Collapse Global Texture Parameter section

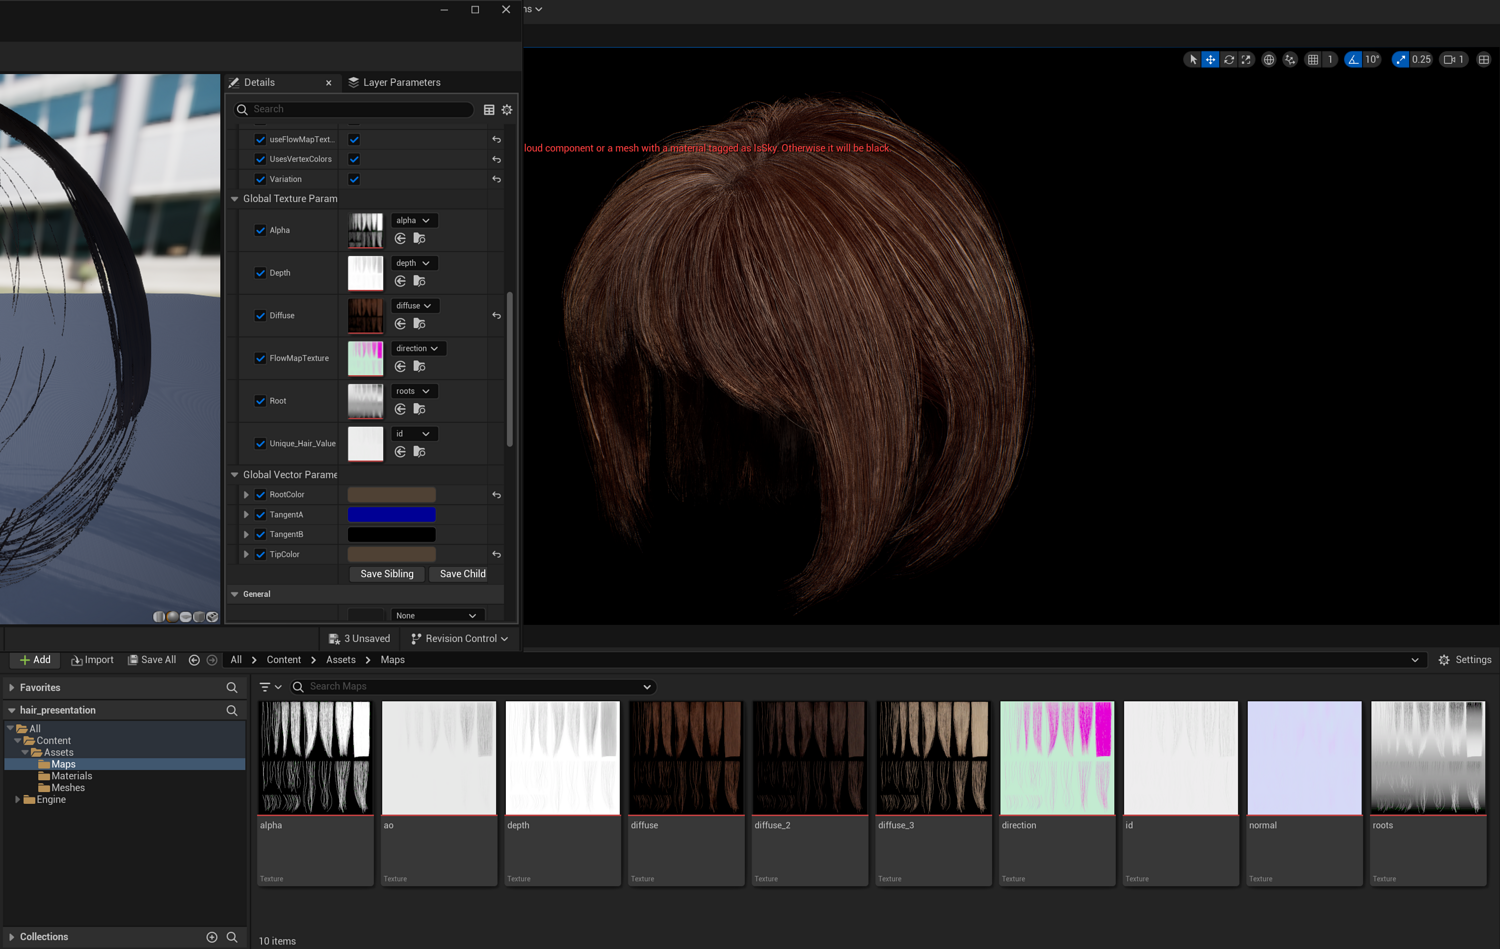point(235,199)
